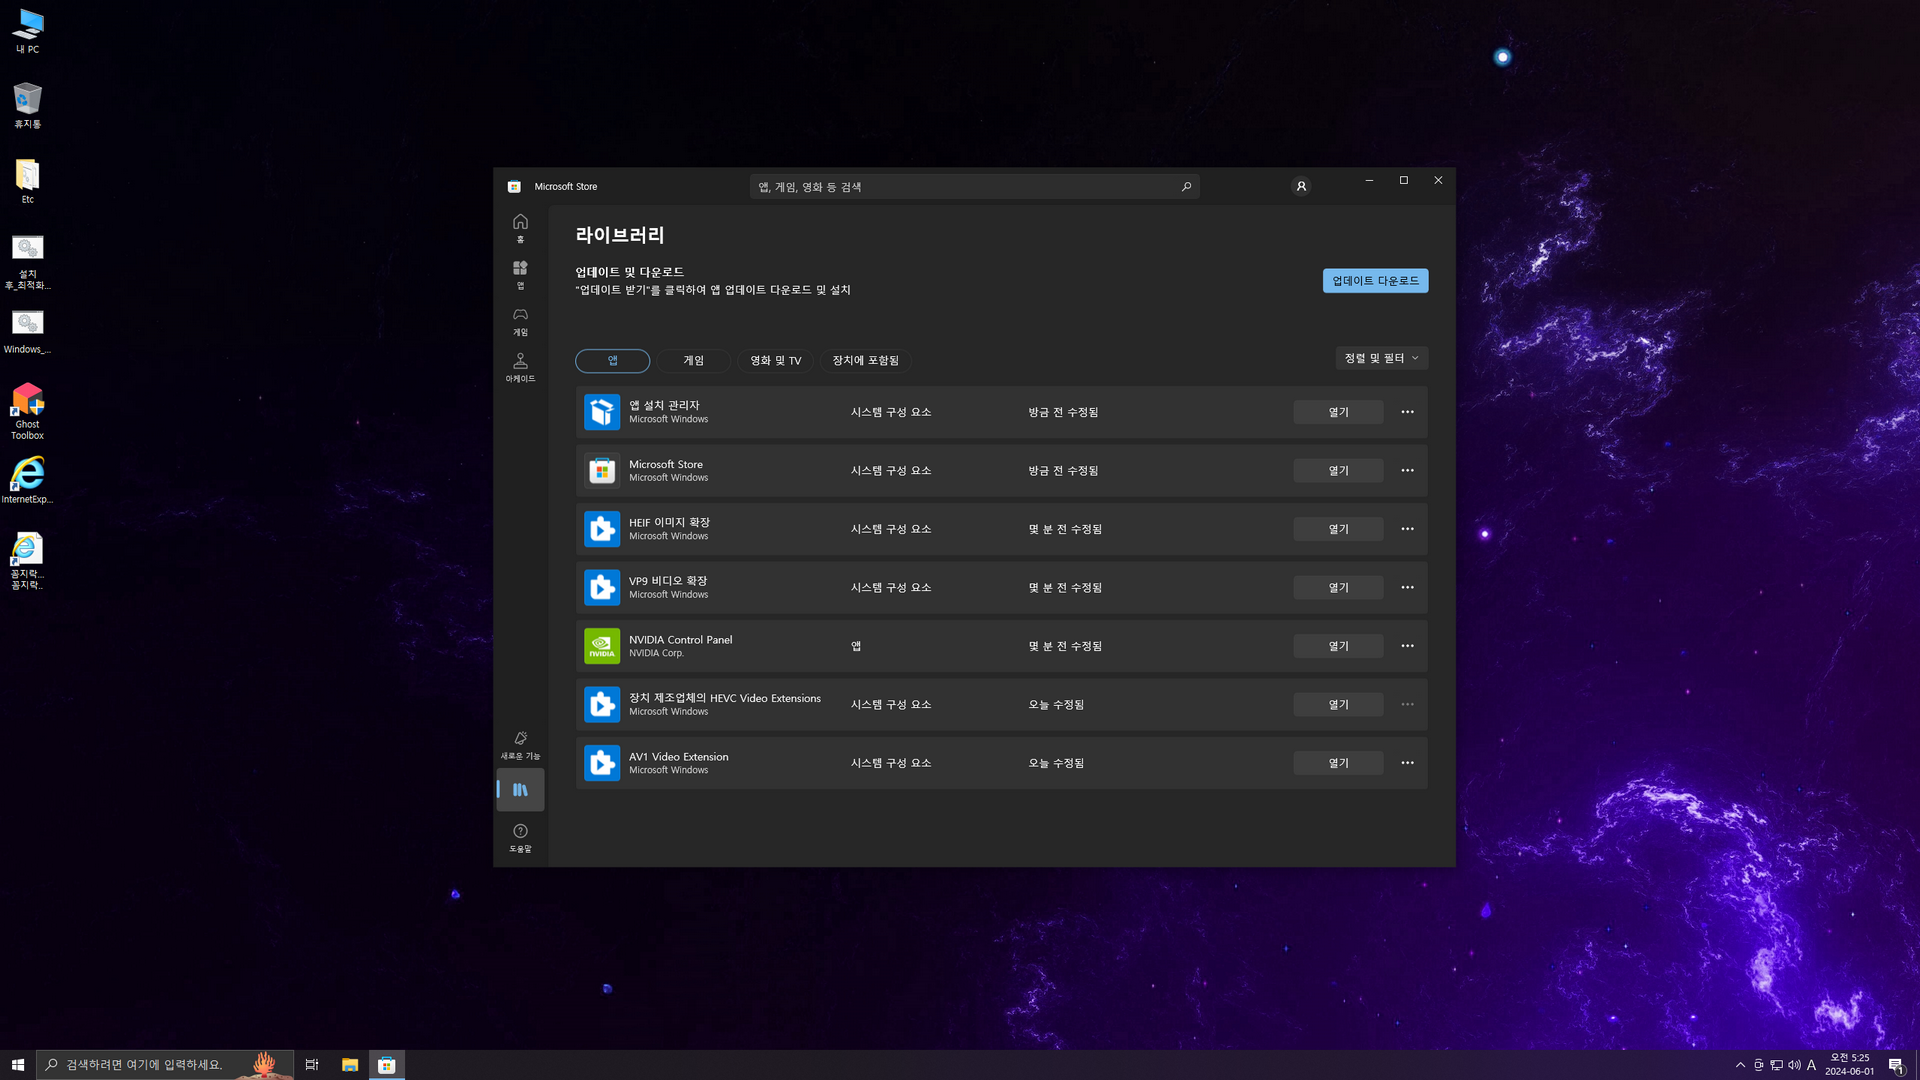The image size is (1920, 1080).
Task: Click 열기 for HEIF 이미지 확장
Action: [1338, 529]
